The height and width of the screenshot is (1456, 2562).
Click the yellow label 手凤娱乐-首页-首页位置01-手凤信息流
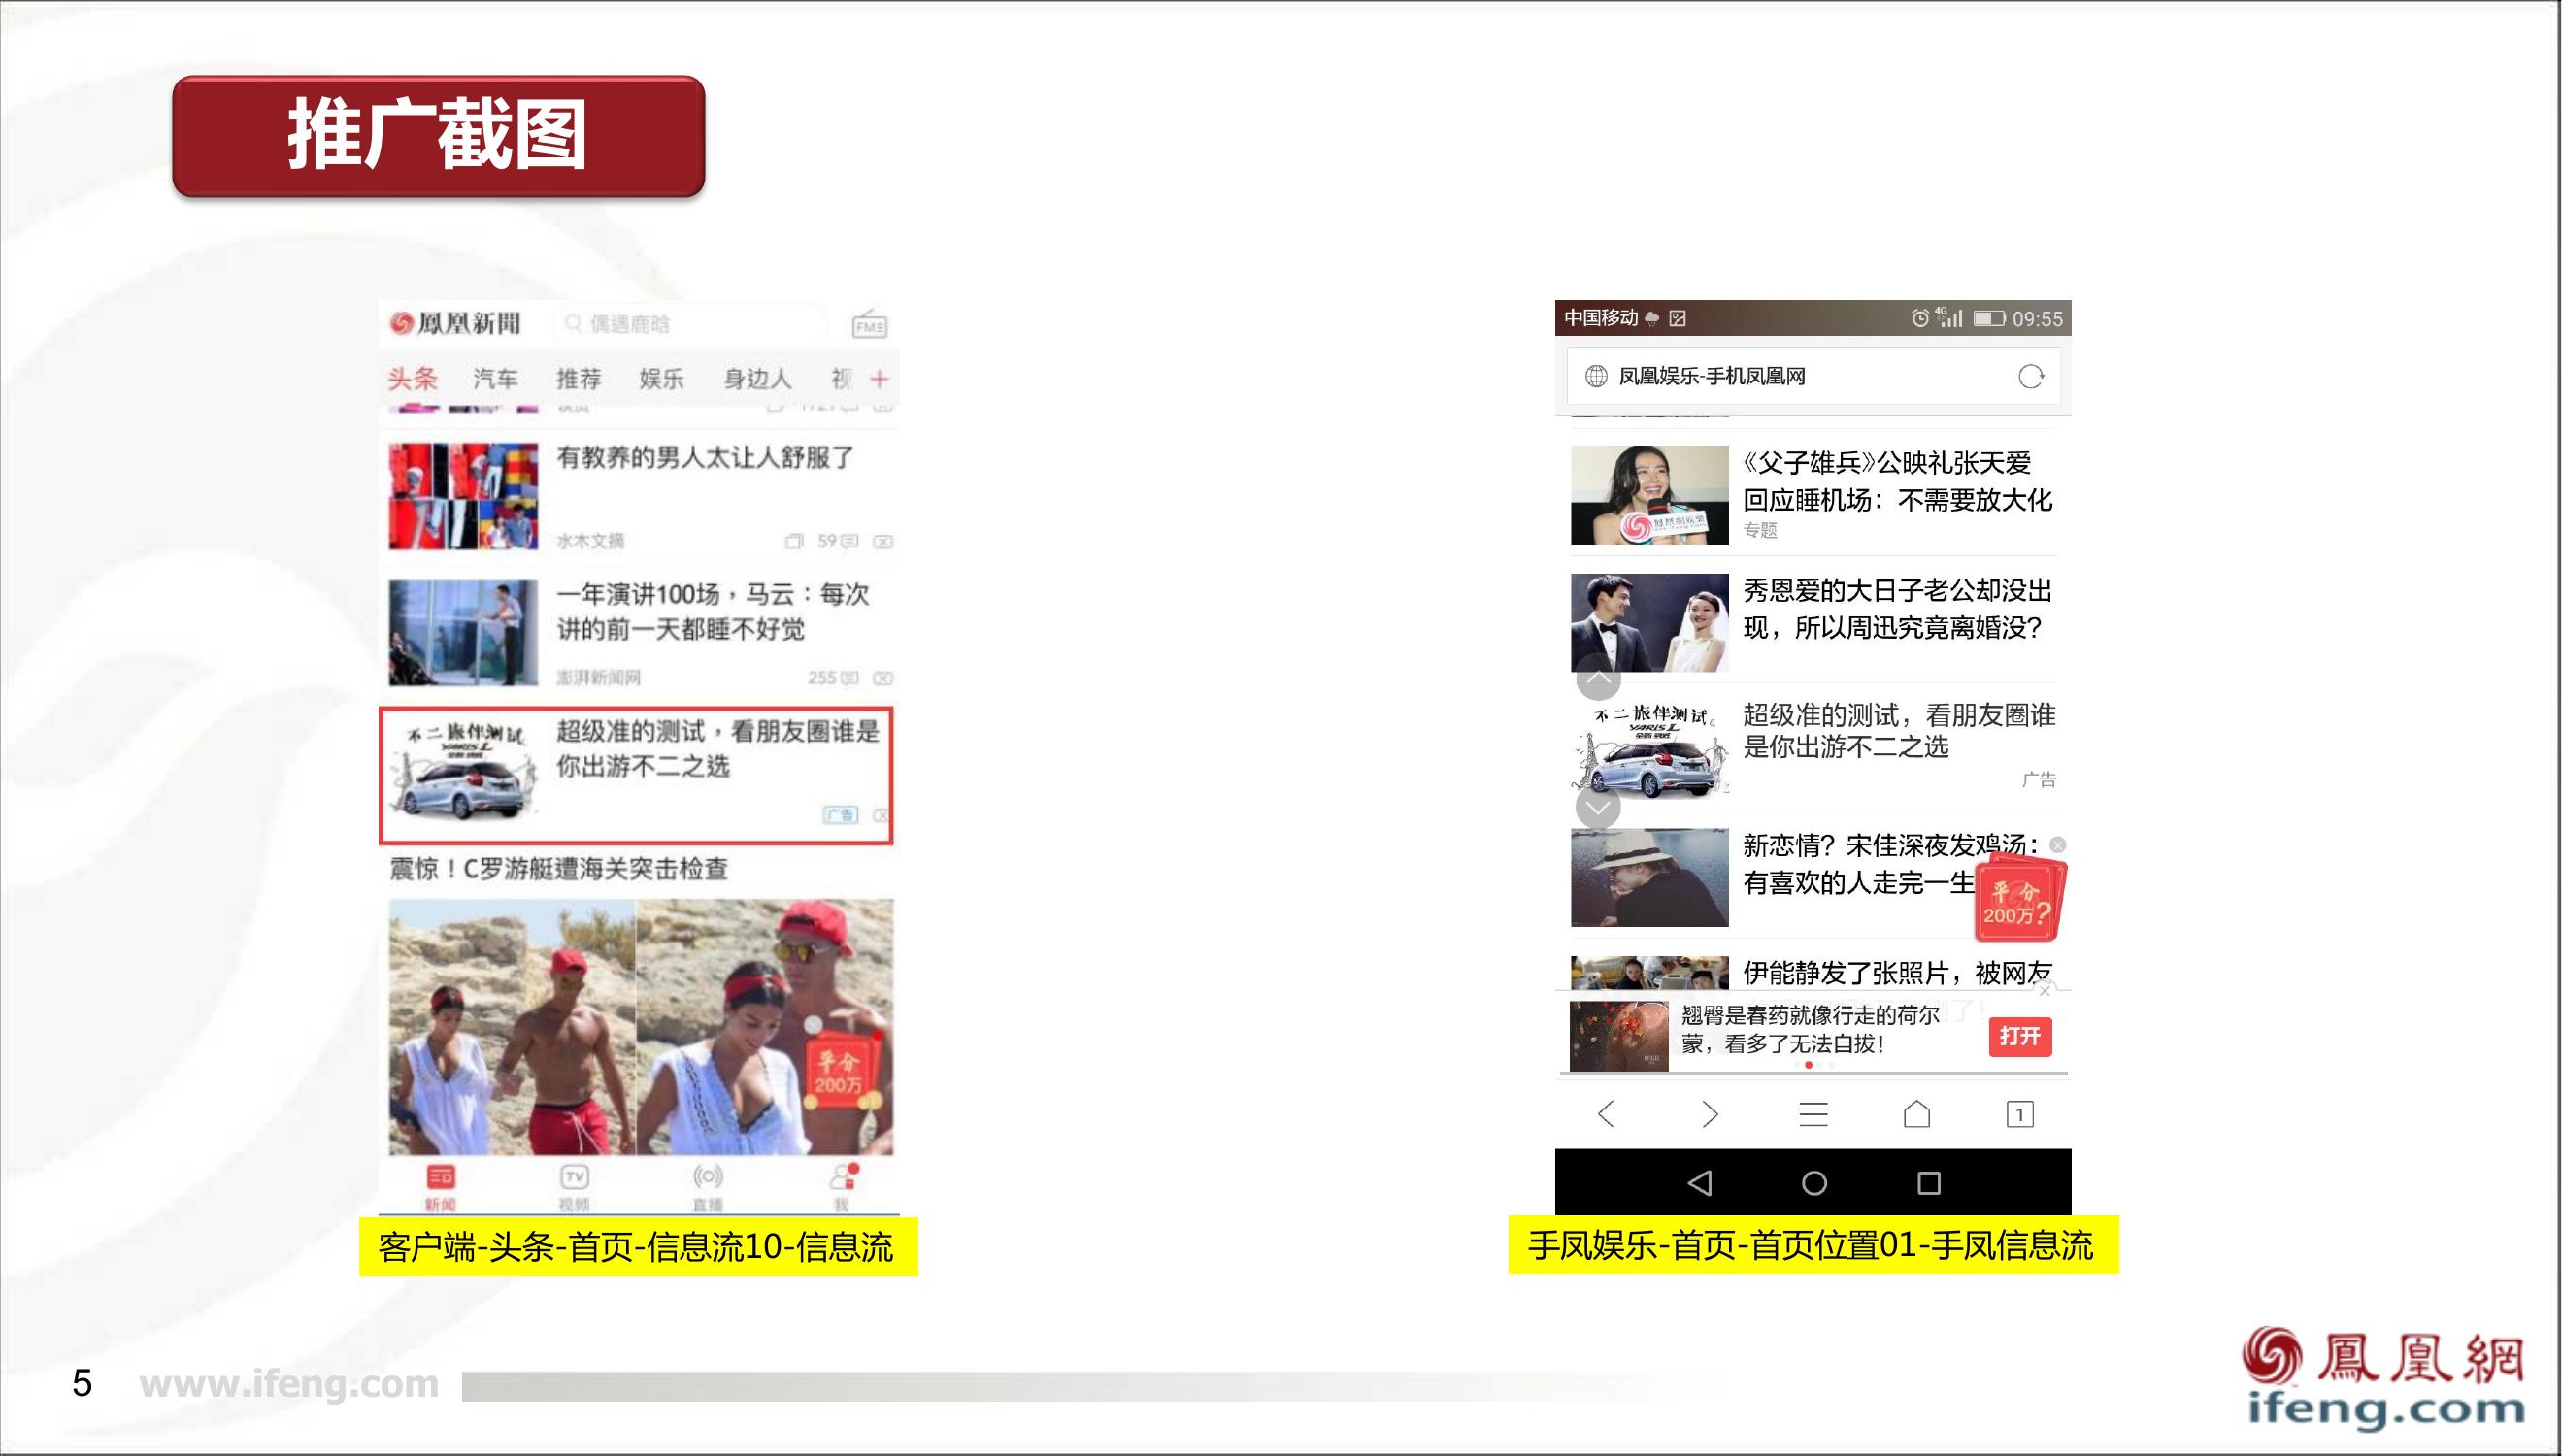[x=1813, y=1246]
